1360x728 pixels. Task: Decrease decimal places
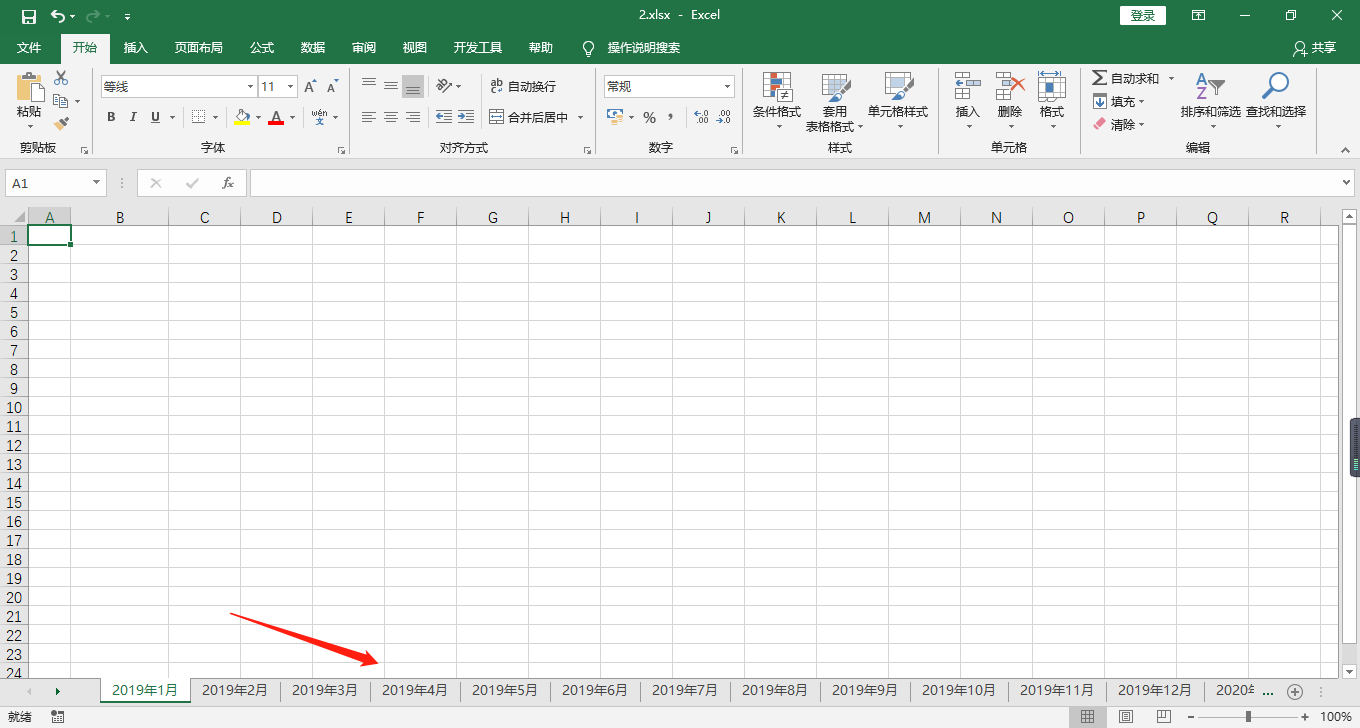pyautogui.click(x=723, y=117)
